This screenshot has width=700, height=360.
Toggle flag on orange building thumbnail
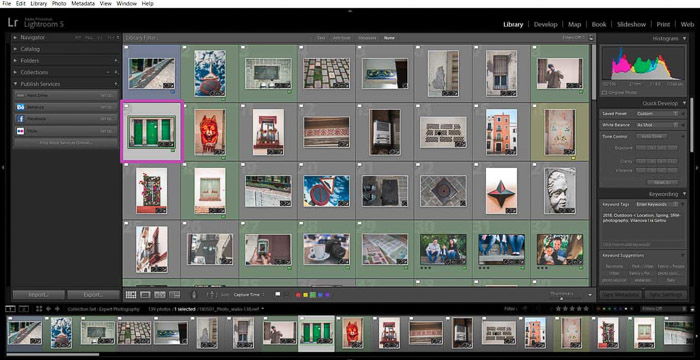tap(476, 106)
